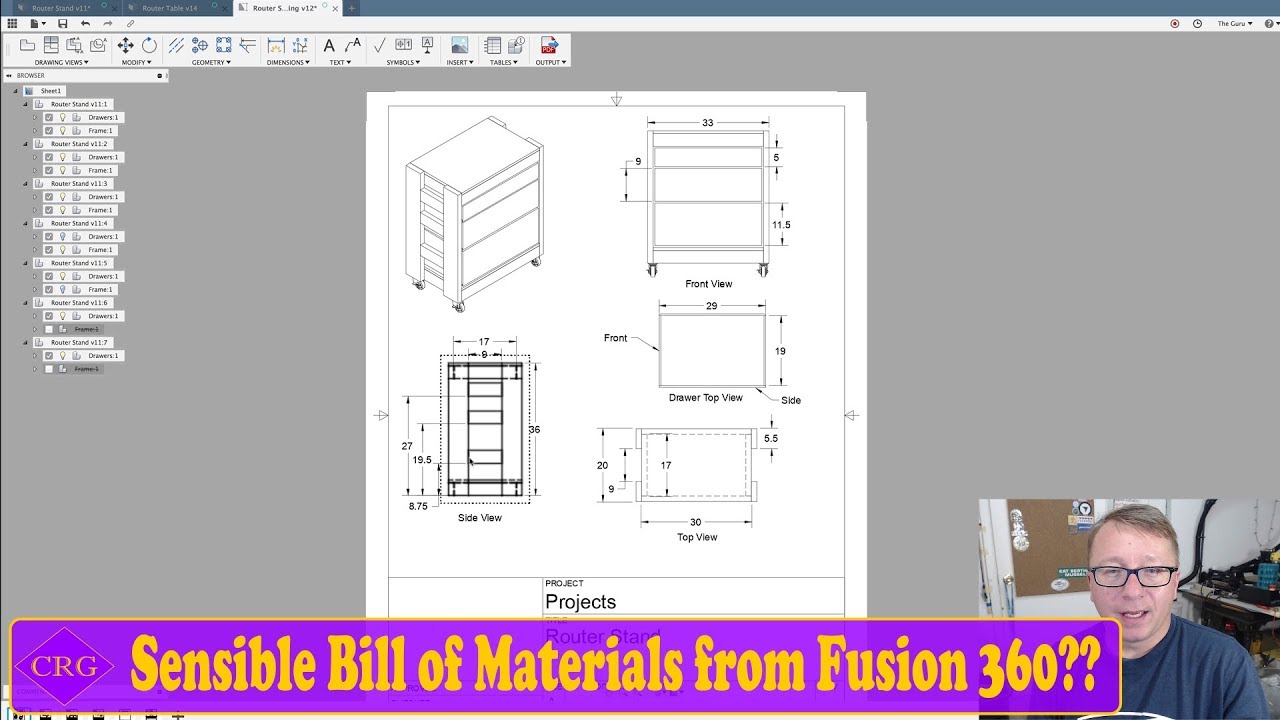1280x720 pixels.
Task: Click the Table (parts list) icon
Action: (x=493, y=45)
